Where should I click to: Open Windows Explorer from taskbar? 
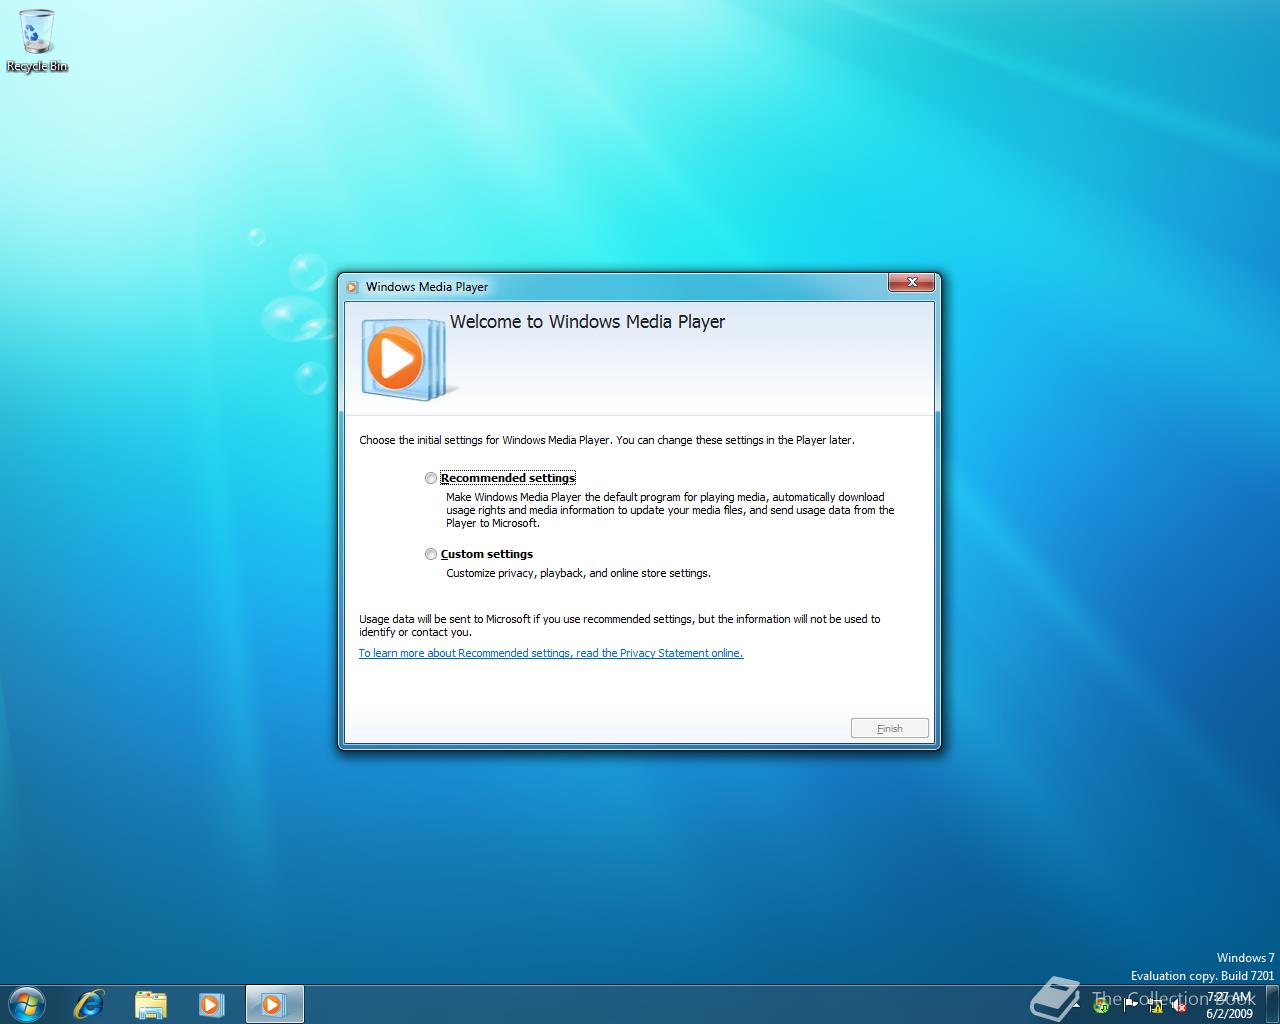point(150,1004)
